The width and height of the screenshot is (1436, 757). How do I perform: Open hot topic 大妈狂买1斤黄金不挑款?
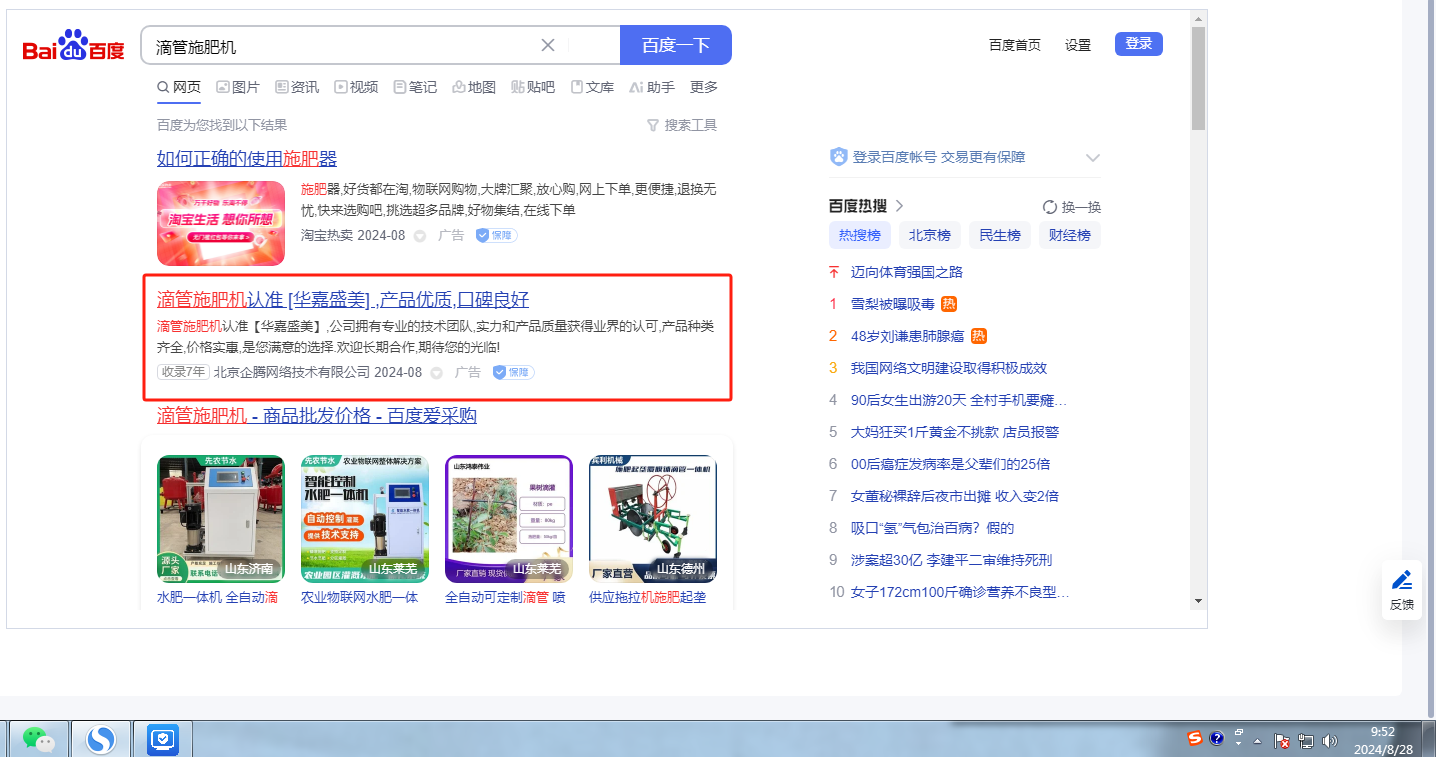[x=955, y=432]
